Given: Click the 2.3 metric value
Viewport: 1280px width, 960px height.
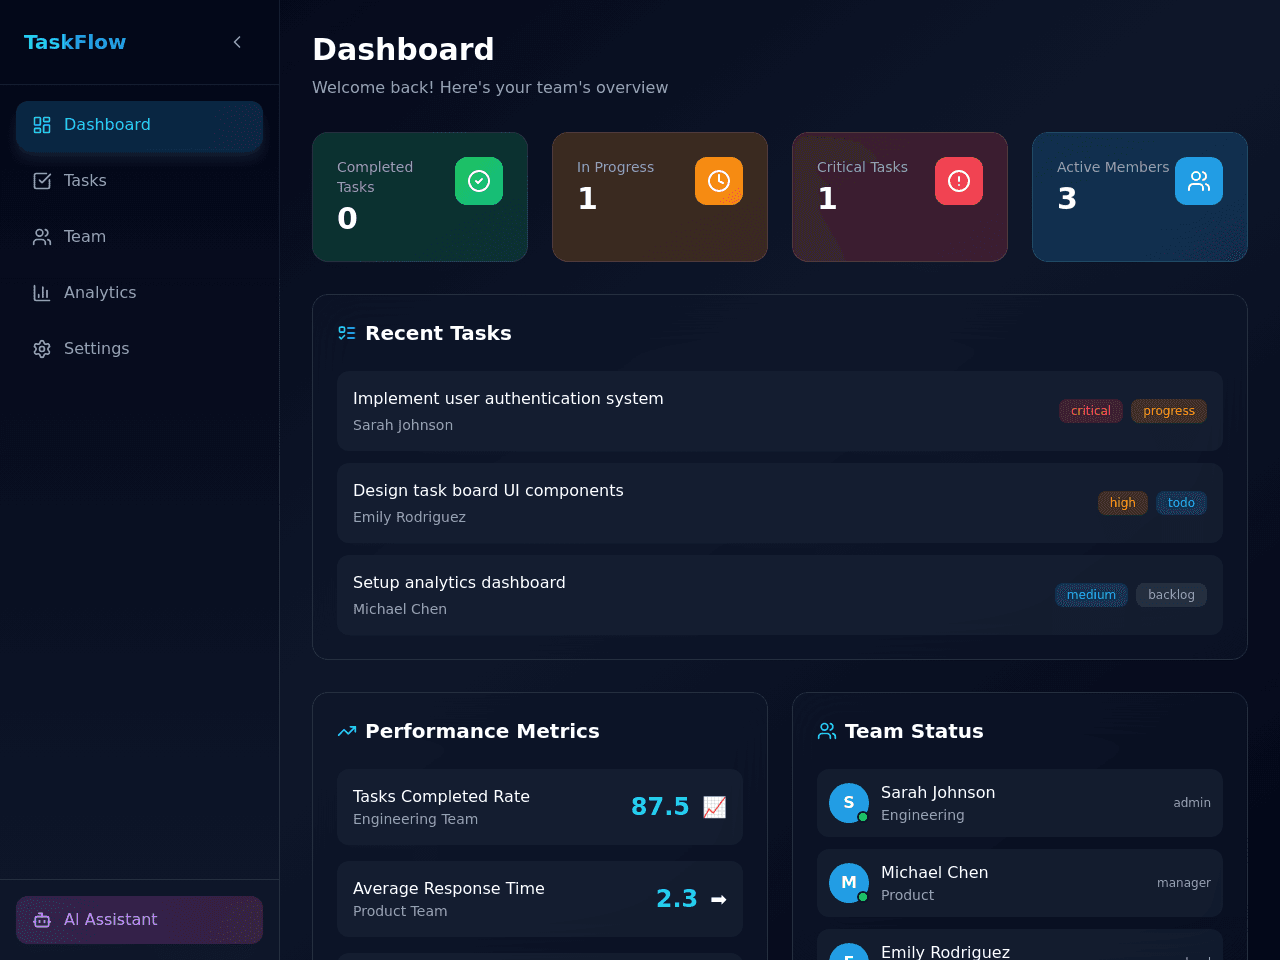Looking at the screenshot, I should coord(677,899).
